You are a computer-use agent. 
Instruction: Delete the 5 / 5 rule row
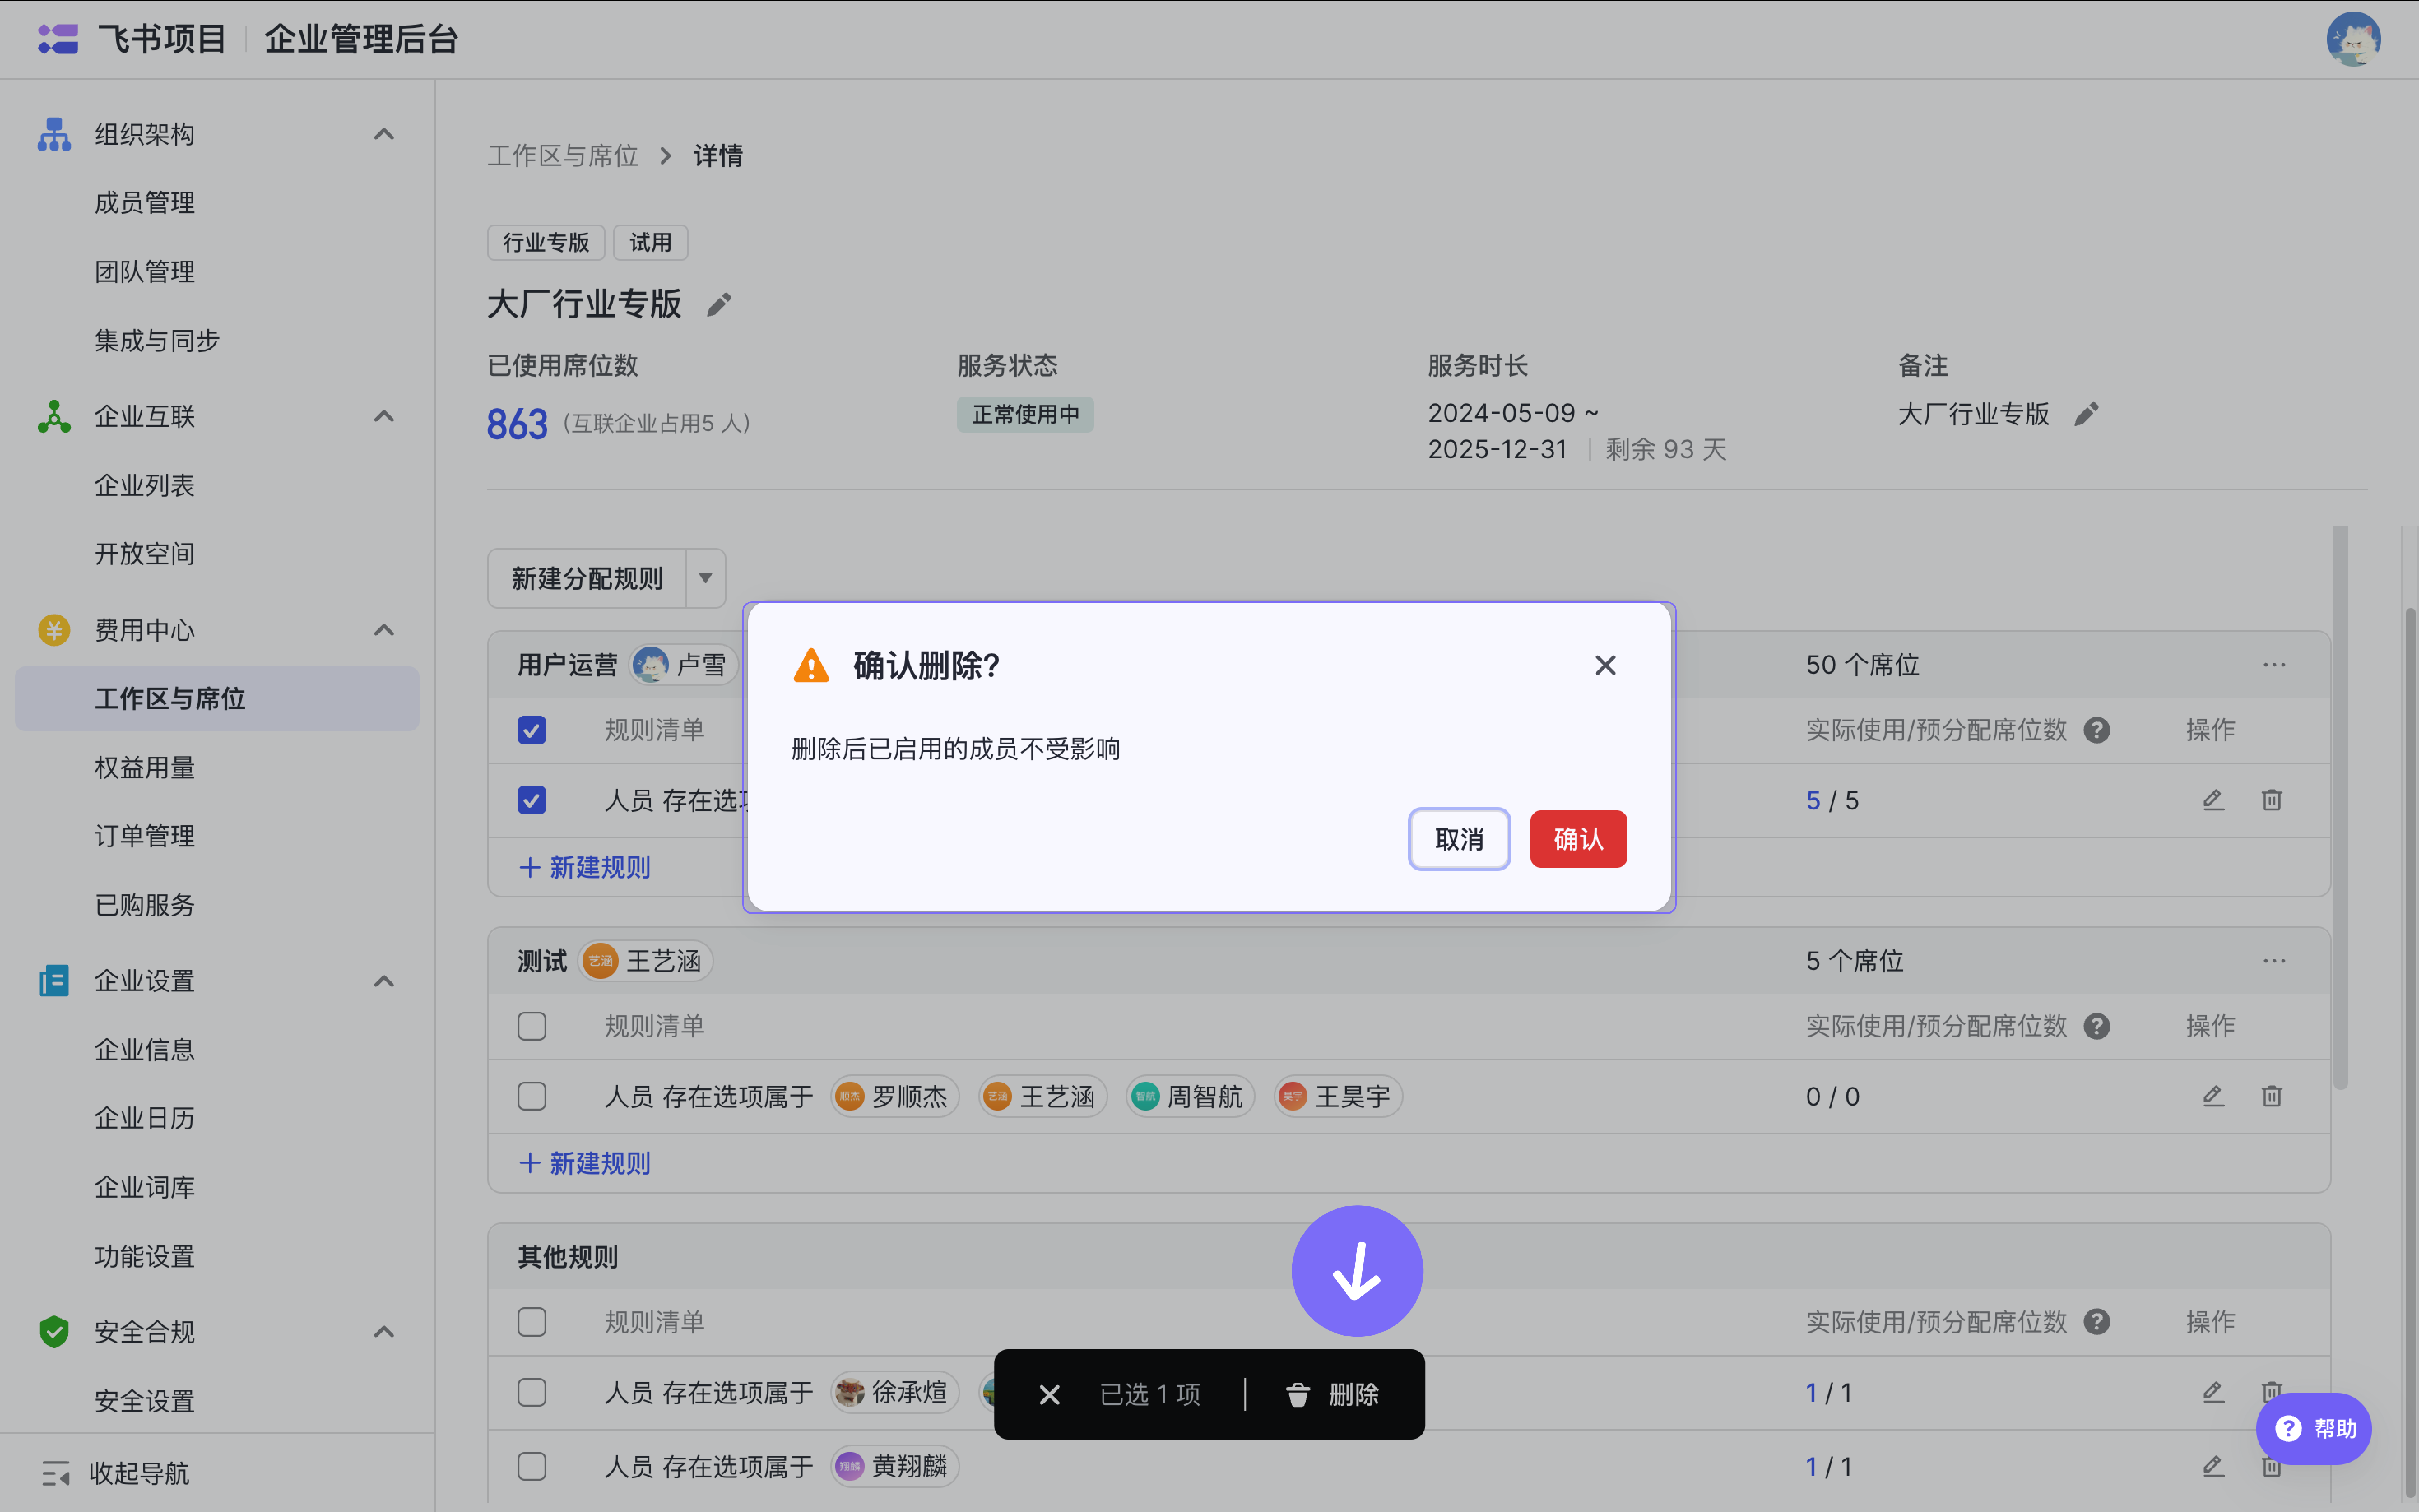[2272, 800]
